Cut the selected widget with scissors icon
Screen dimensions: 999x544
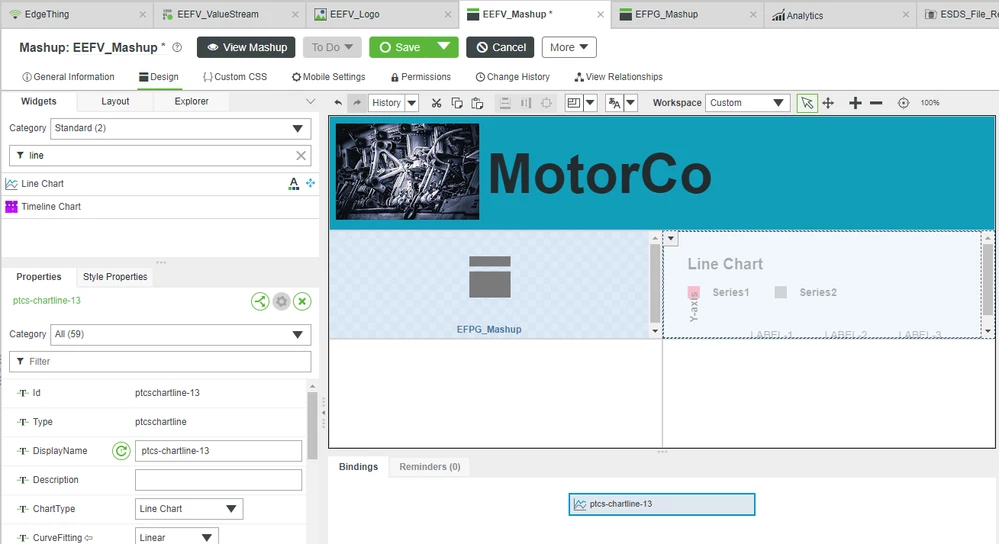[x=436, y=103]
